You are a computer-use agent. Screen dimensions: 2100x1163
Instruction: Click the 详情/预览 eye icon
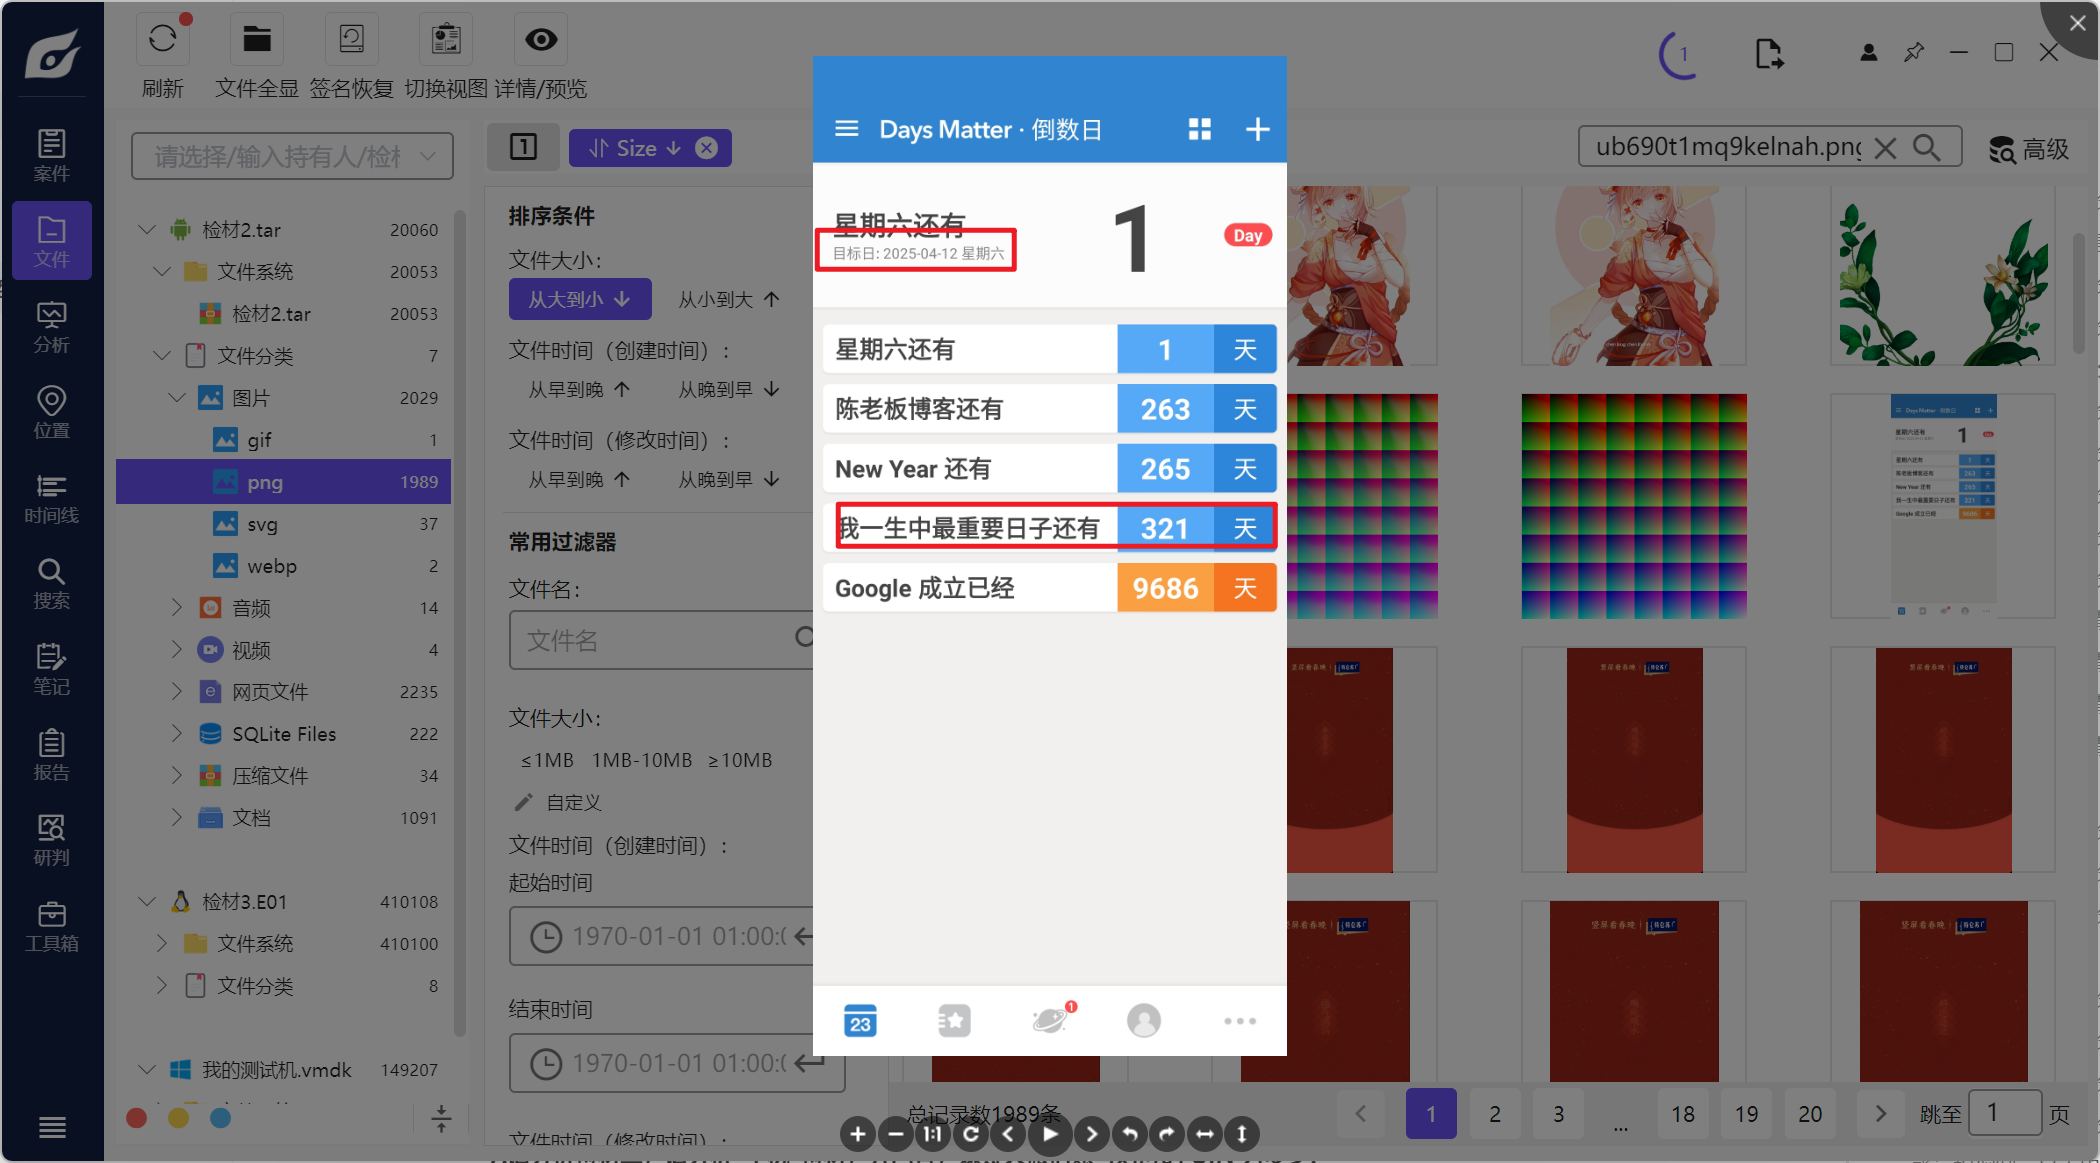point(541,41)
